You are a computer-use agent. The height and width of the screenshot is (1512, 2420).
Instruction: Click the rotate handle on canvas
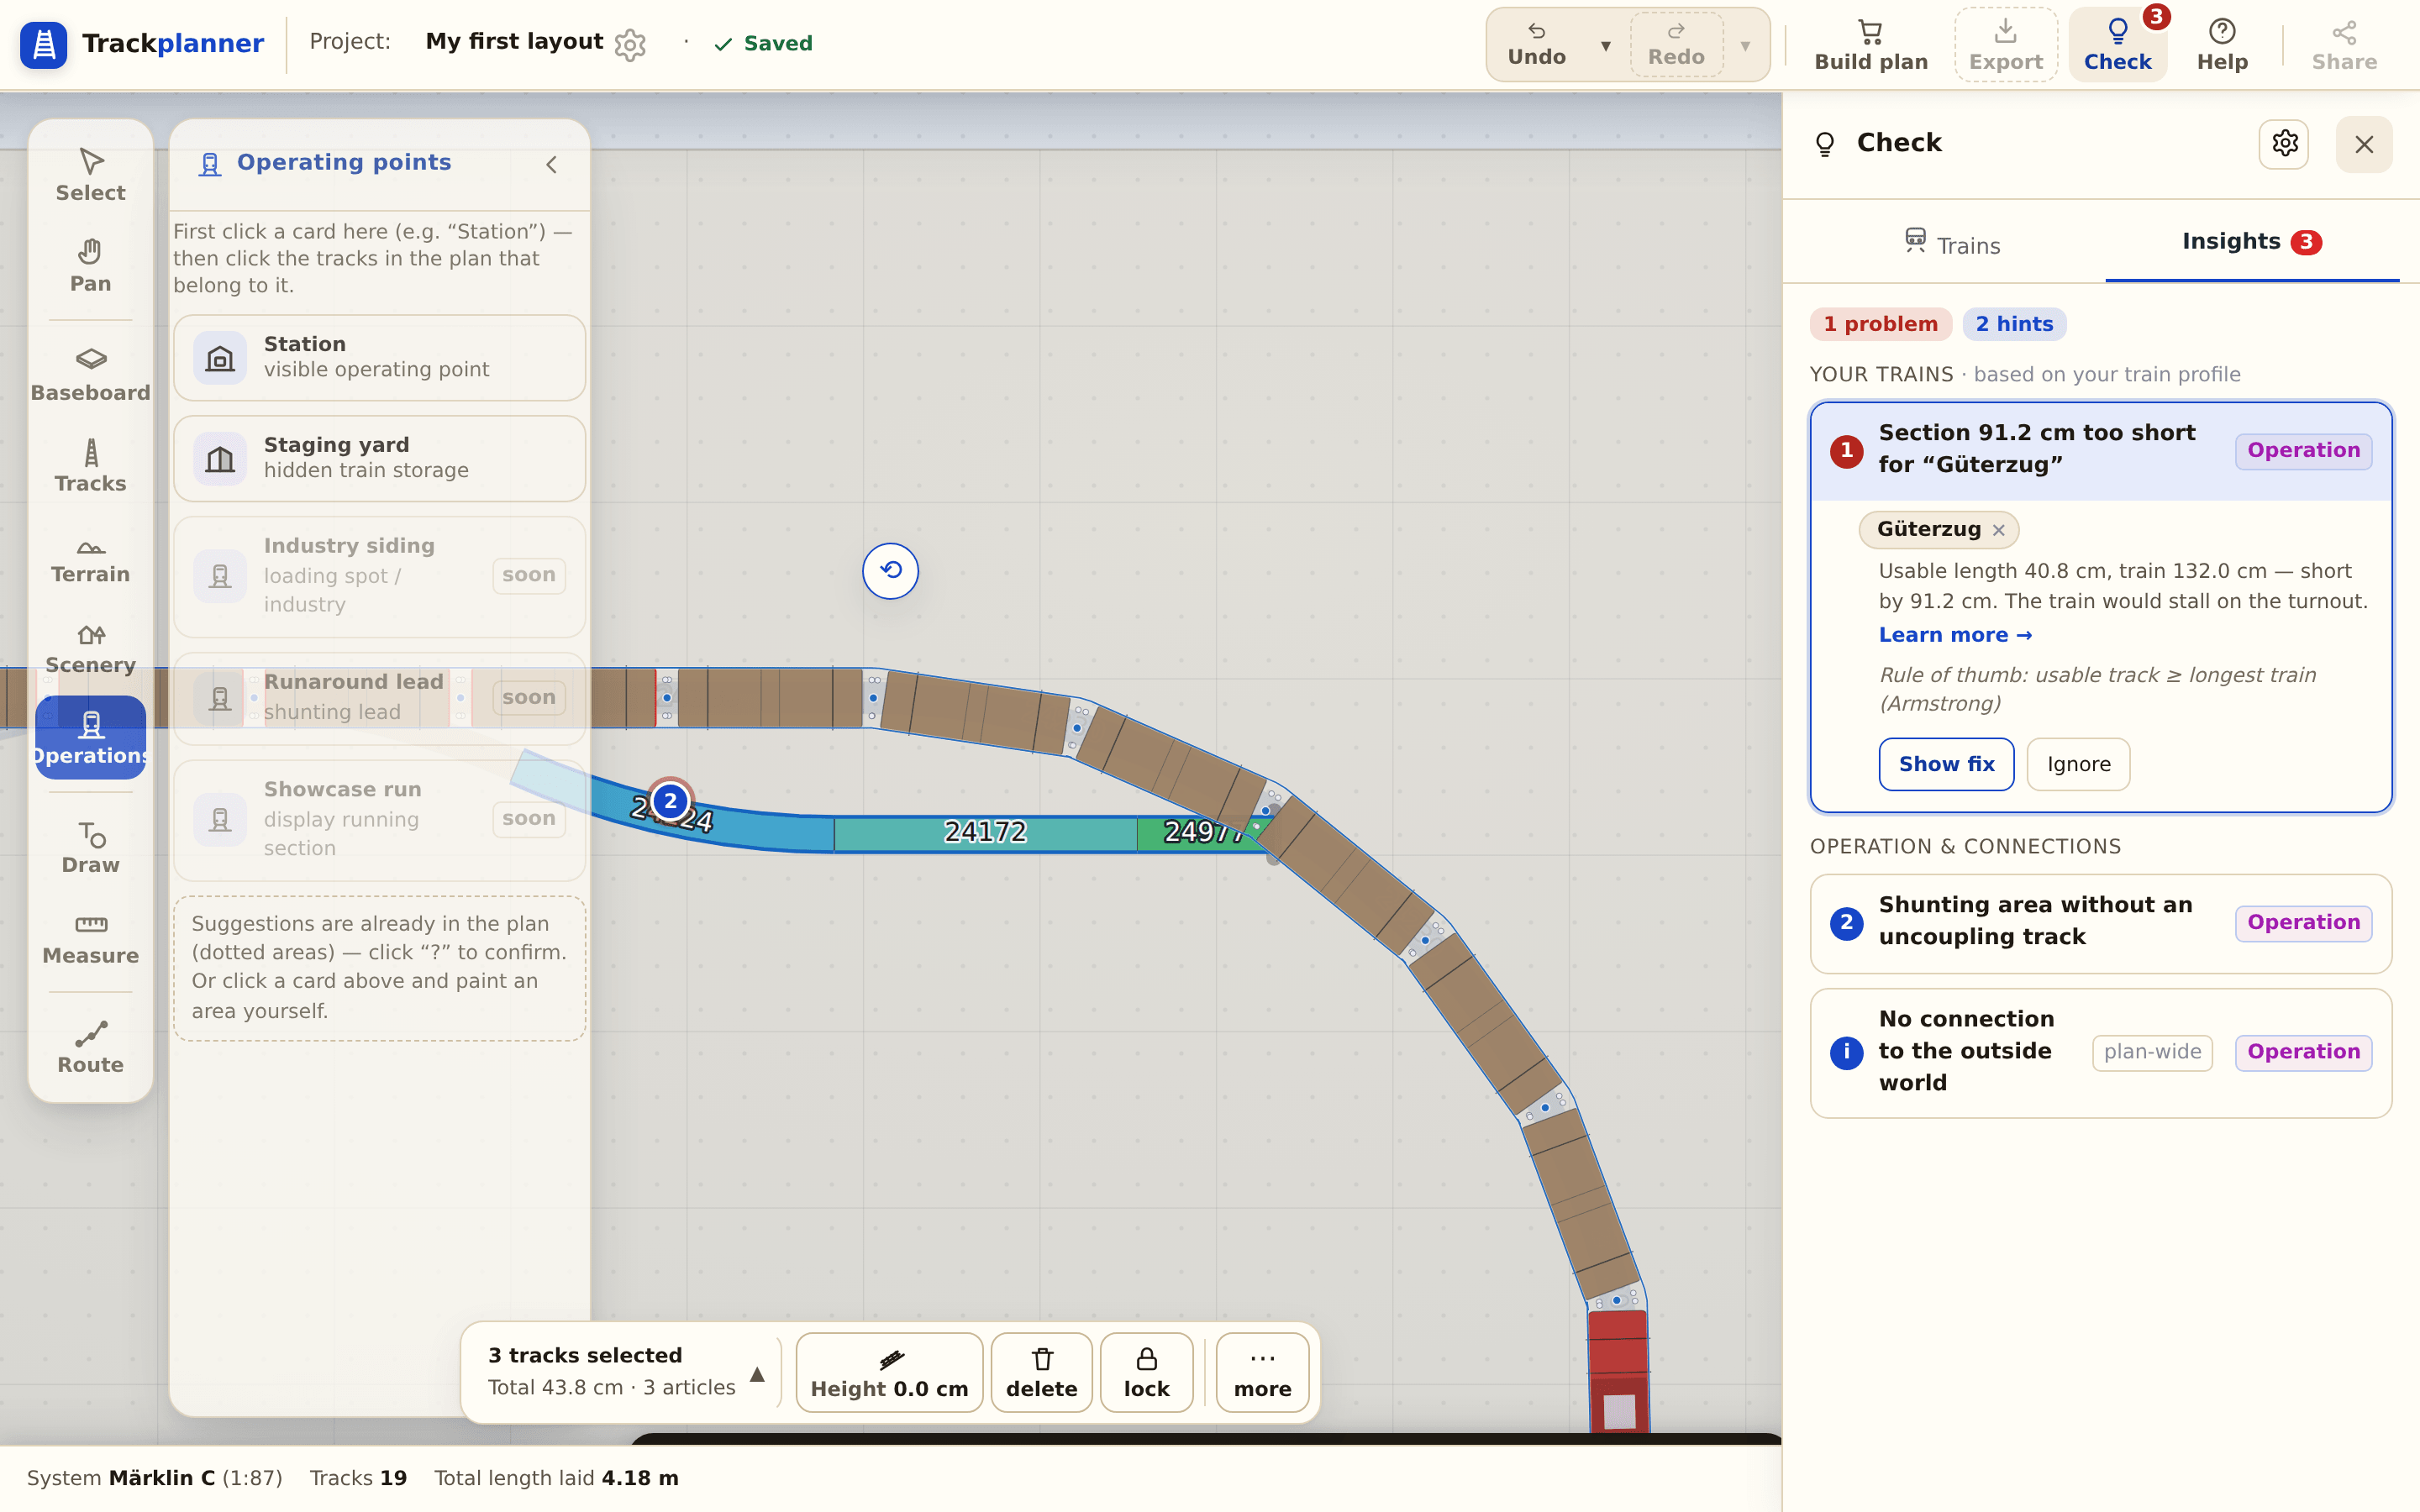[890, 570]
